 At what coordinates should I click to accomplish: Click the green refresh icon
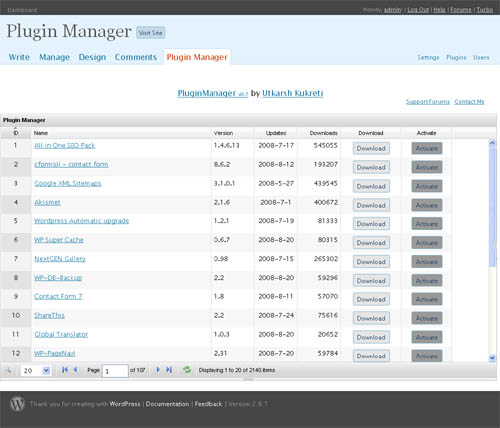coord(187,370)
